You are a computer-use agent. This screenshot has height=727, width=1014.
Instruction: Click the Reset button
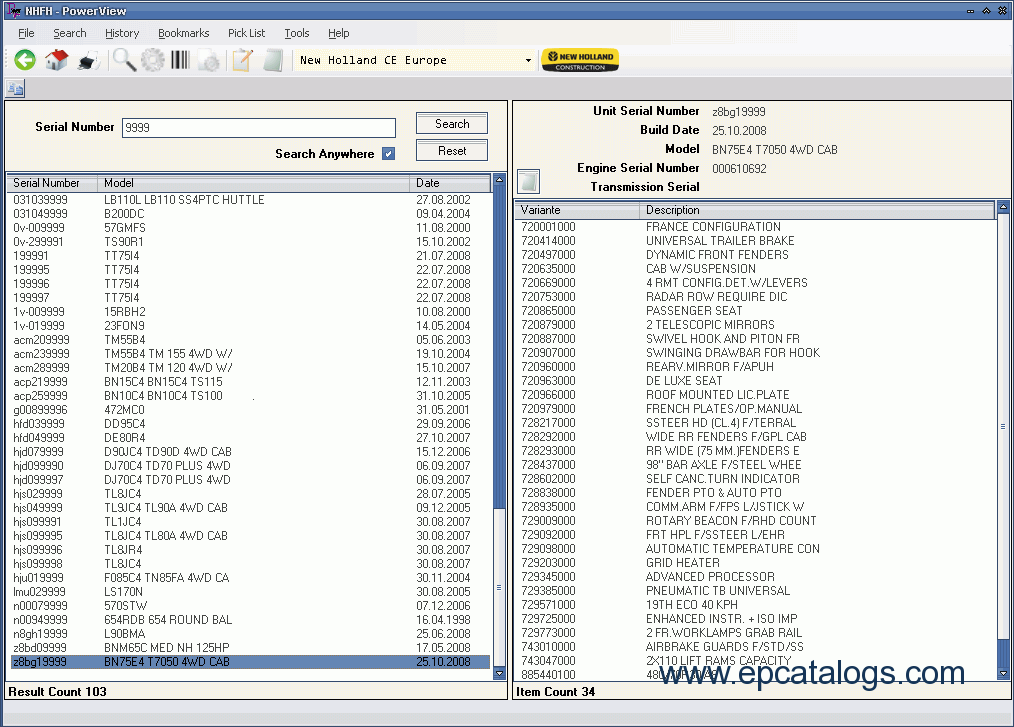click(x=452, y=151)
